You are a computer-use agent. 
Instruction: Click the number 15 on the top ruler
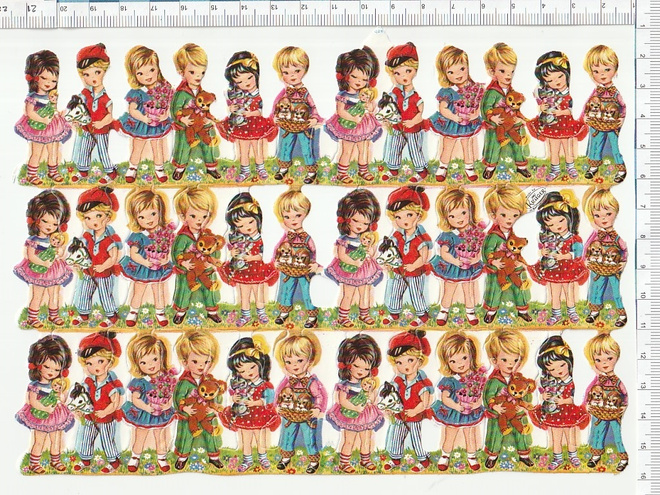213,8
